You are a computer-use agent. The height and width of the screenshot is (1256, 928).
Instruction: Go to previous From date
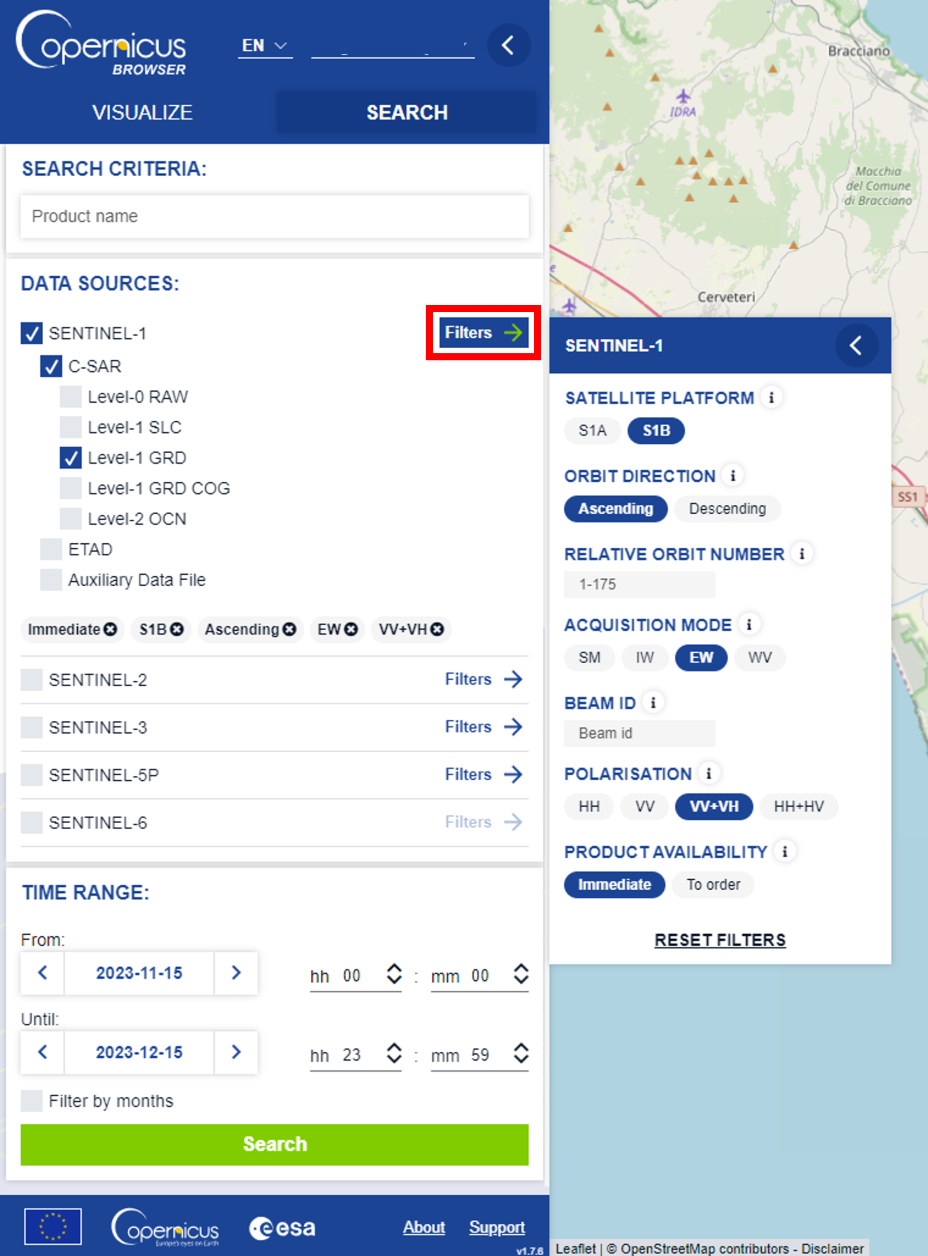[43, 973]
